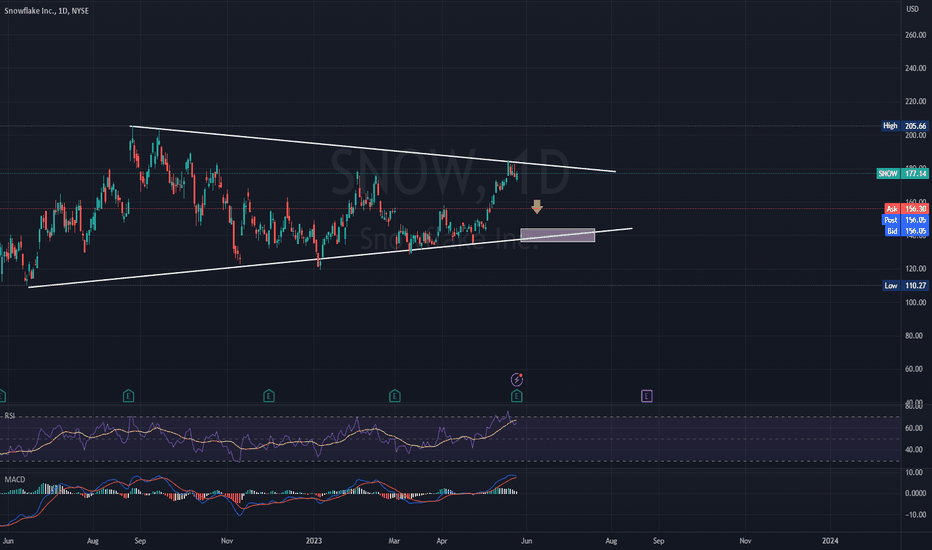Click the Snowflake Inc., 1D, NYSE title
The image size is (932, 550).
46,11
